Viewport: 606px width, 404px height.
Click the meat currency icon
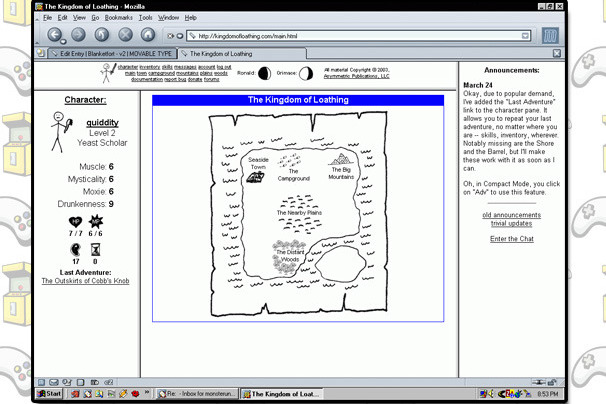[75, 249]
